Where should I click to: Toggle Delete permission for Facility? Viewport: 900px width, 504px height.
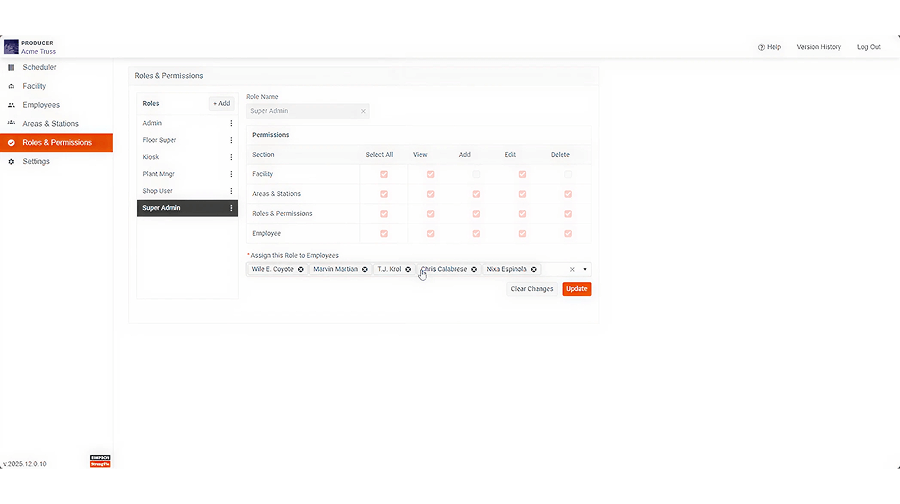pos(568,174)
